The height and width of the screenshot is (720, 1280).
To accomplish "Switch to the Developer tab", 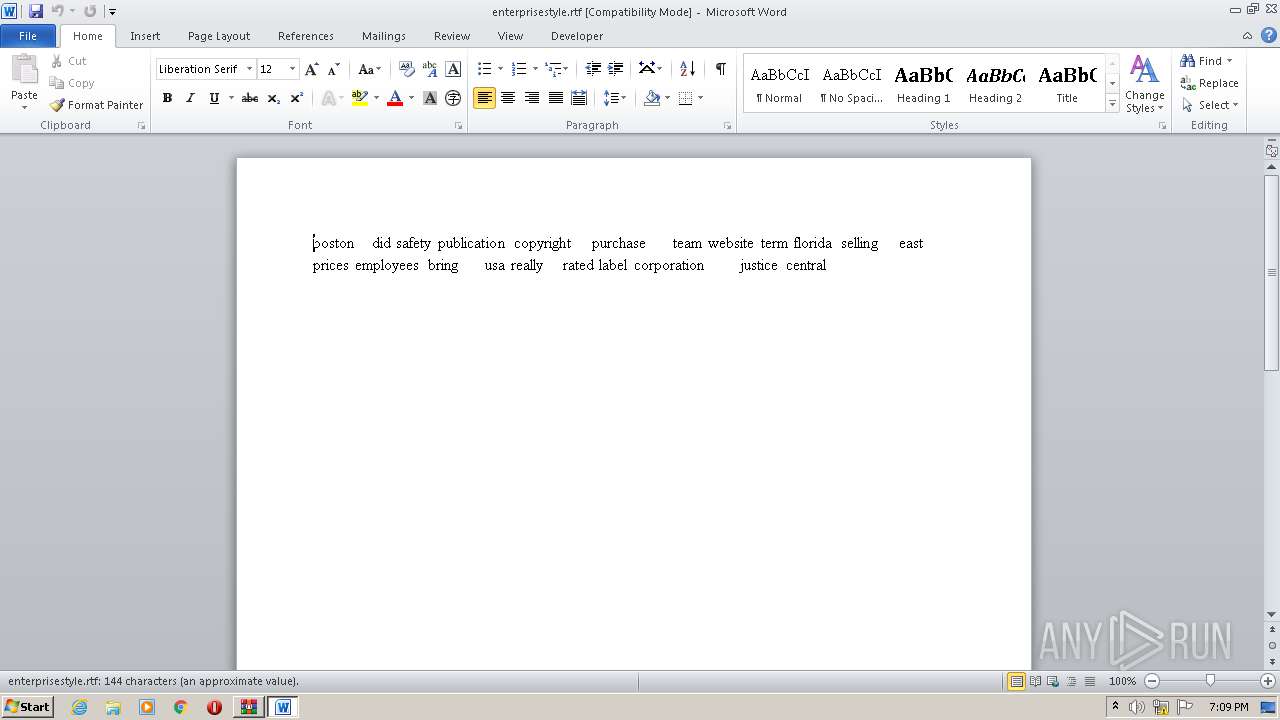I will pos(577,36).
